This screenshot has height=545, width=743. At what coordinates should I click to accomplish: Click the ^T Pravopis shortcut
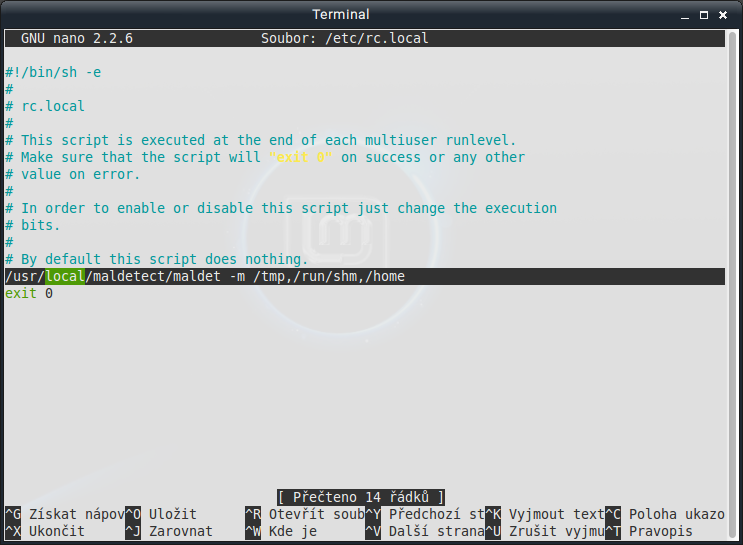click(x=649, y=531)
